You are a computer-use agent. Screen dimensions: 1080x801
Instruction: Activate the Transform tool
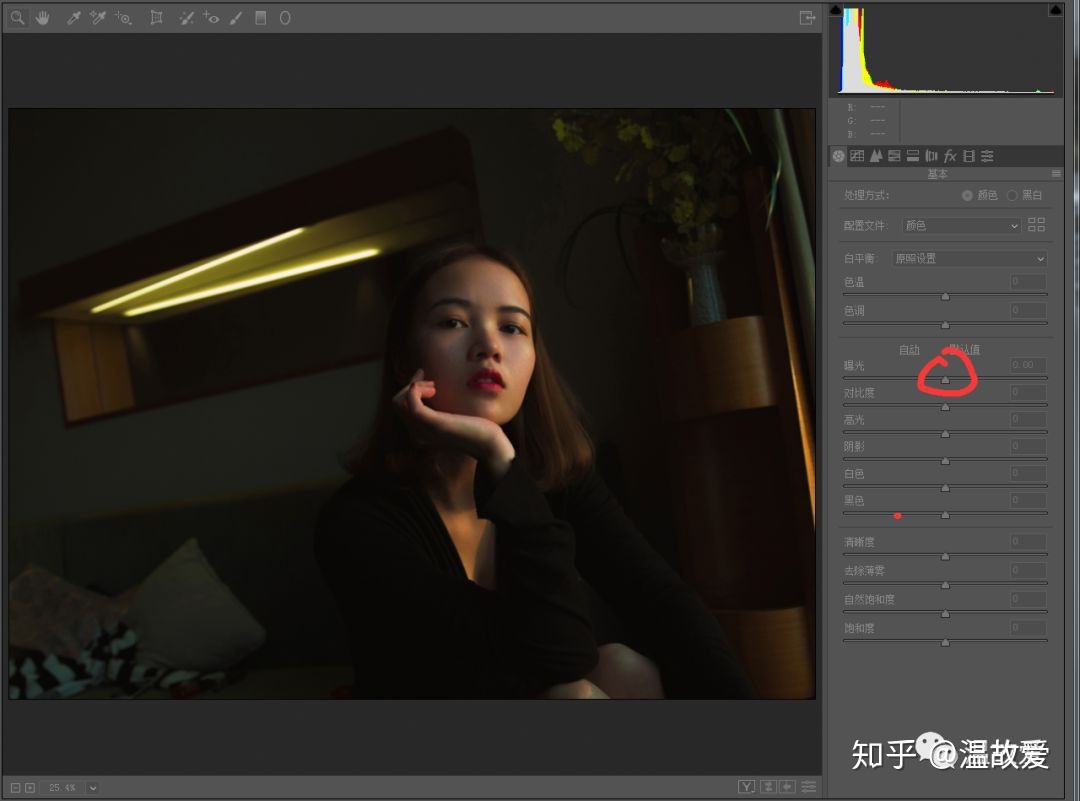tap(156, 18)
